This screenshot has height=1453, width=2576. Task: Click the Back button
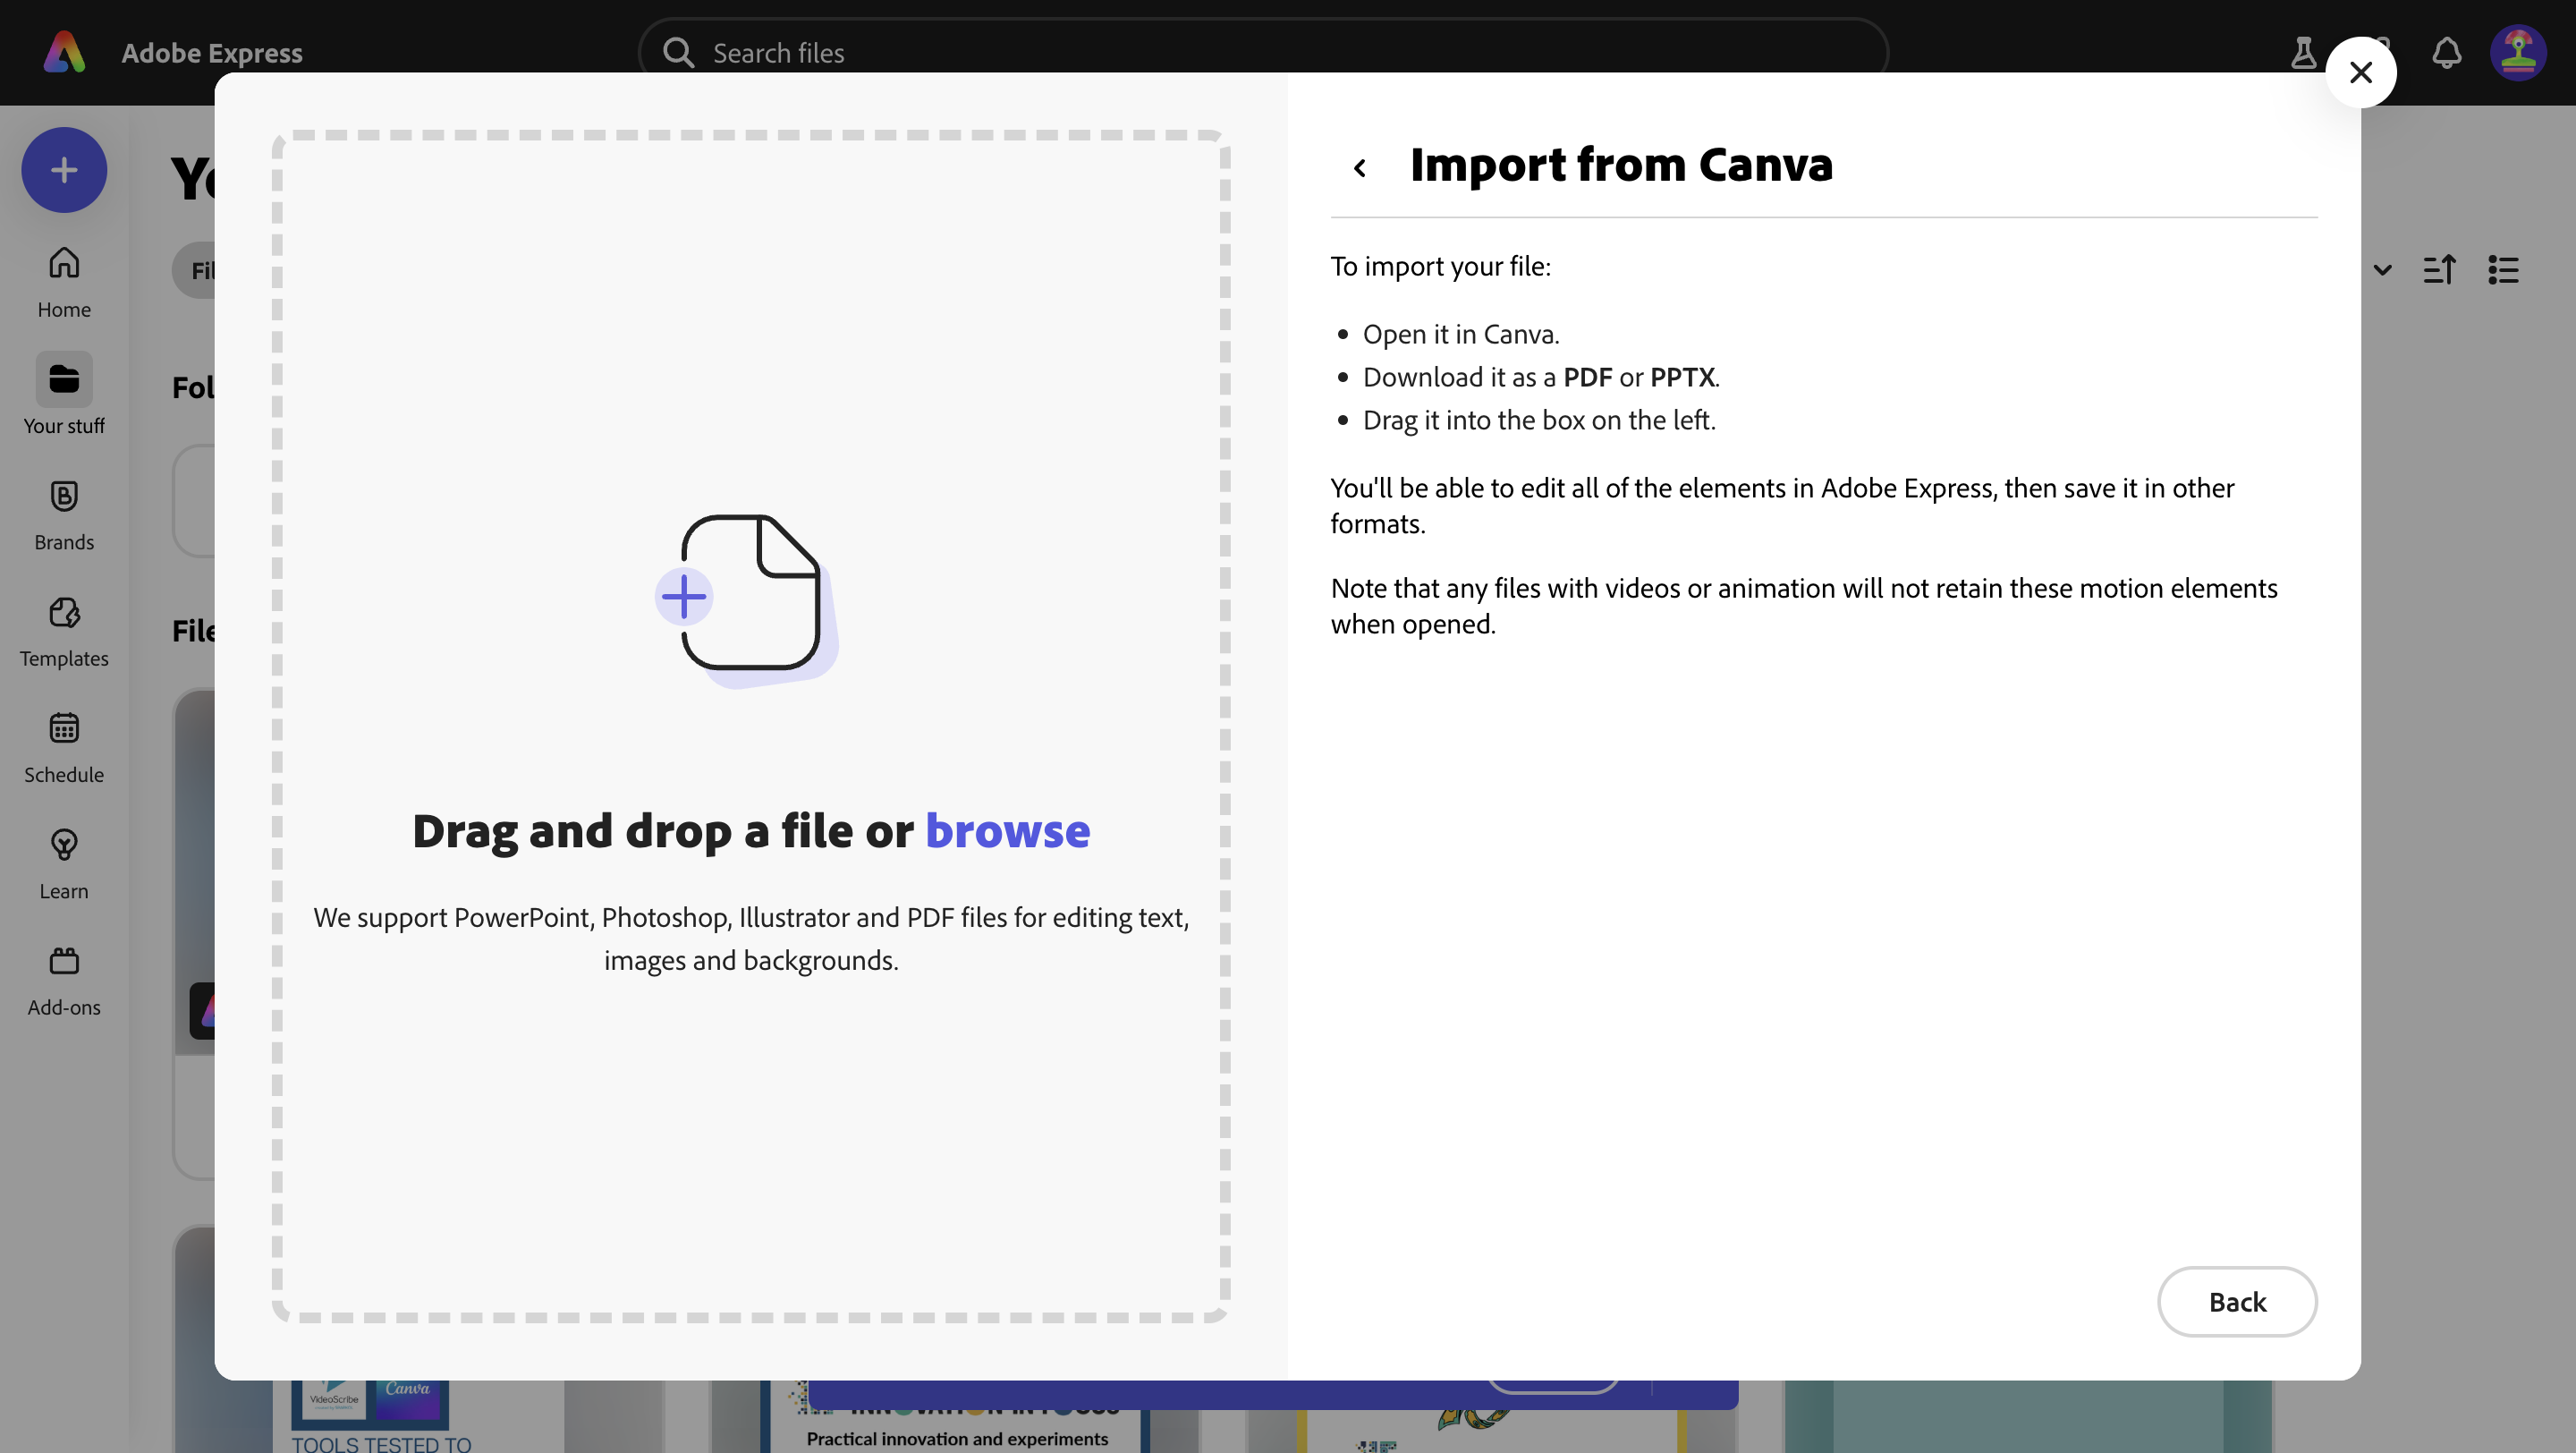point(2237,1301)
